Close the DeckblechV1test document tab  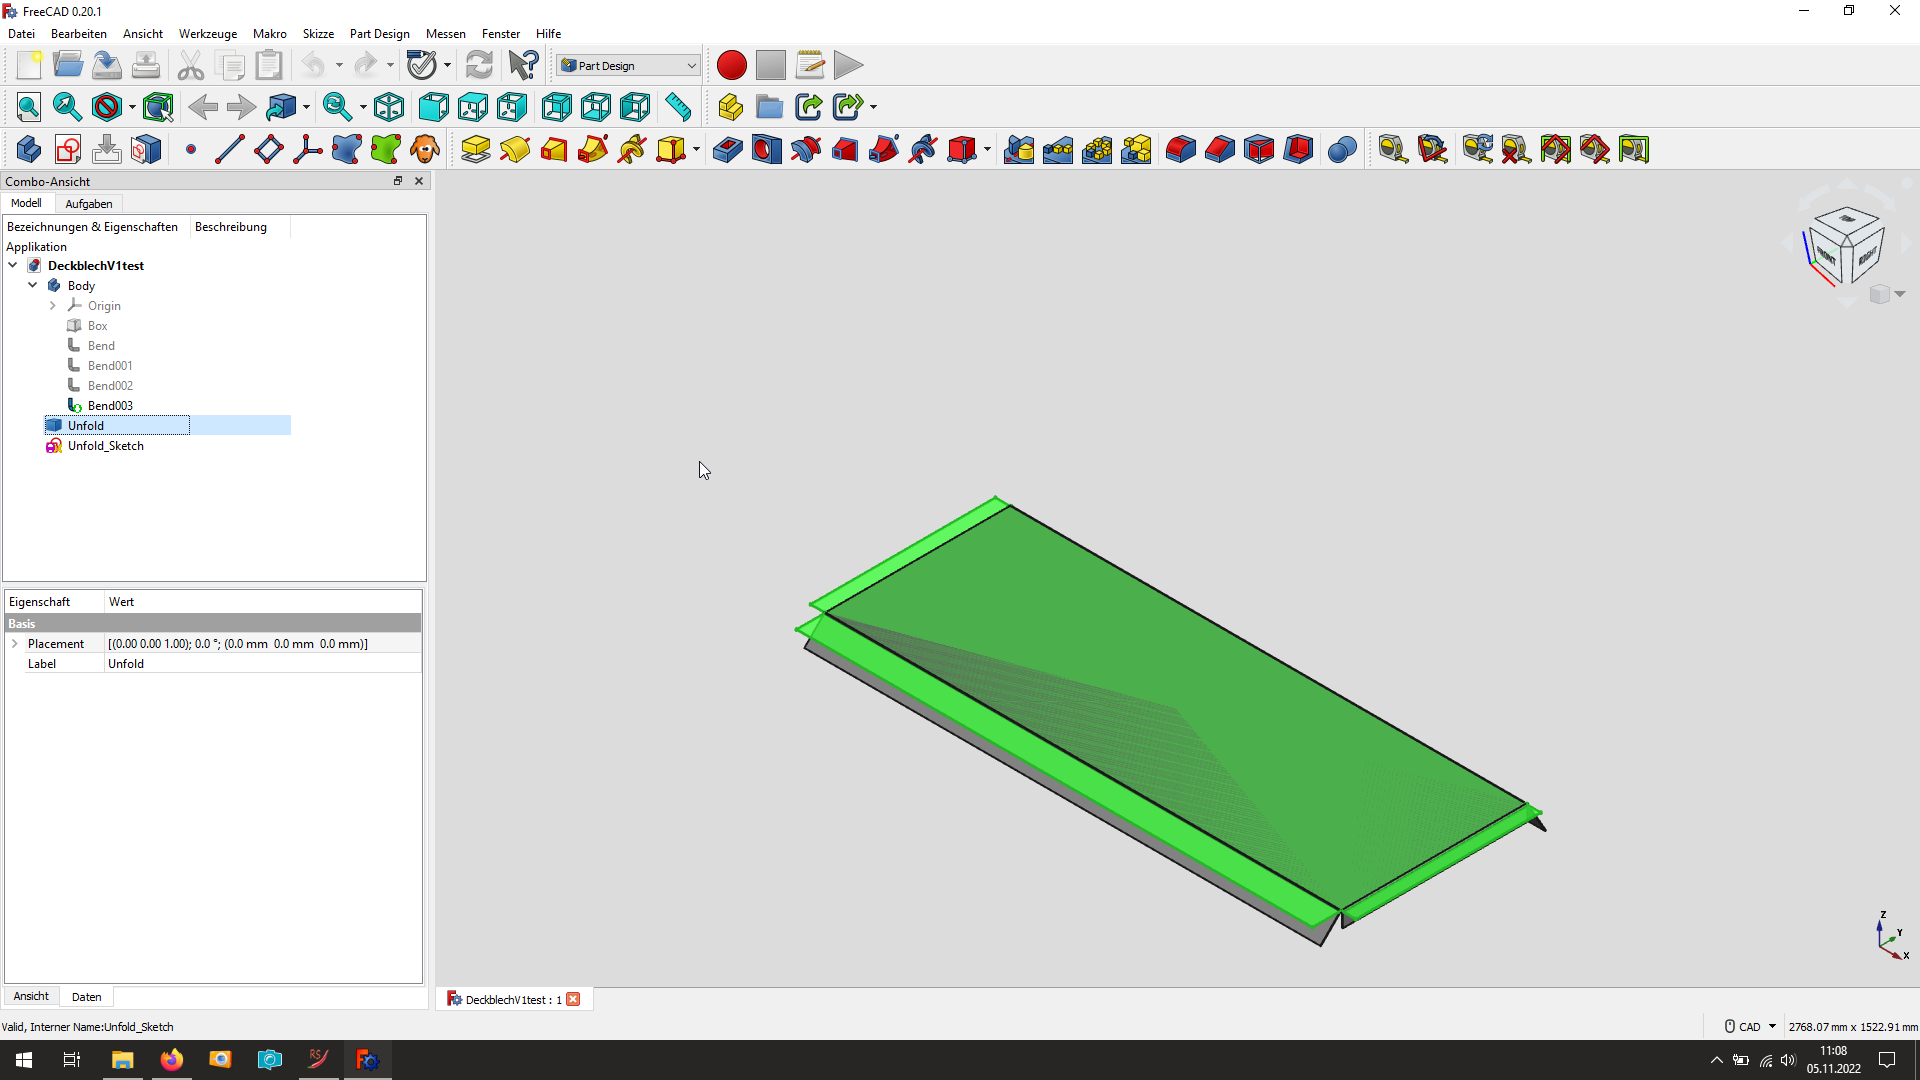click(x=573, y=999)
